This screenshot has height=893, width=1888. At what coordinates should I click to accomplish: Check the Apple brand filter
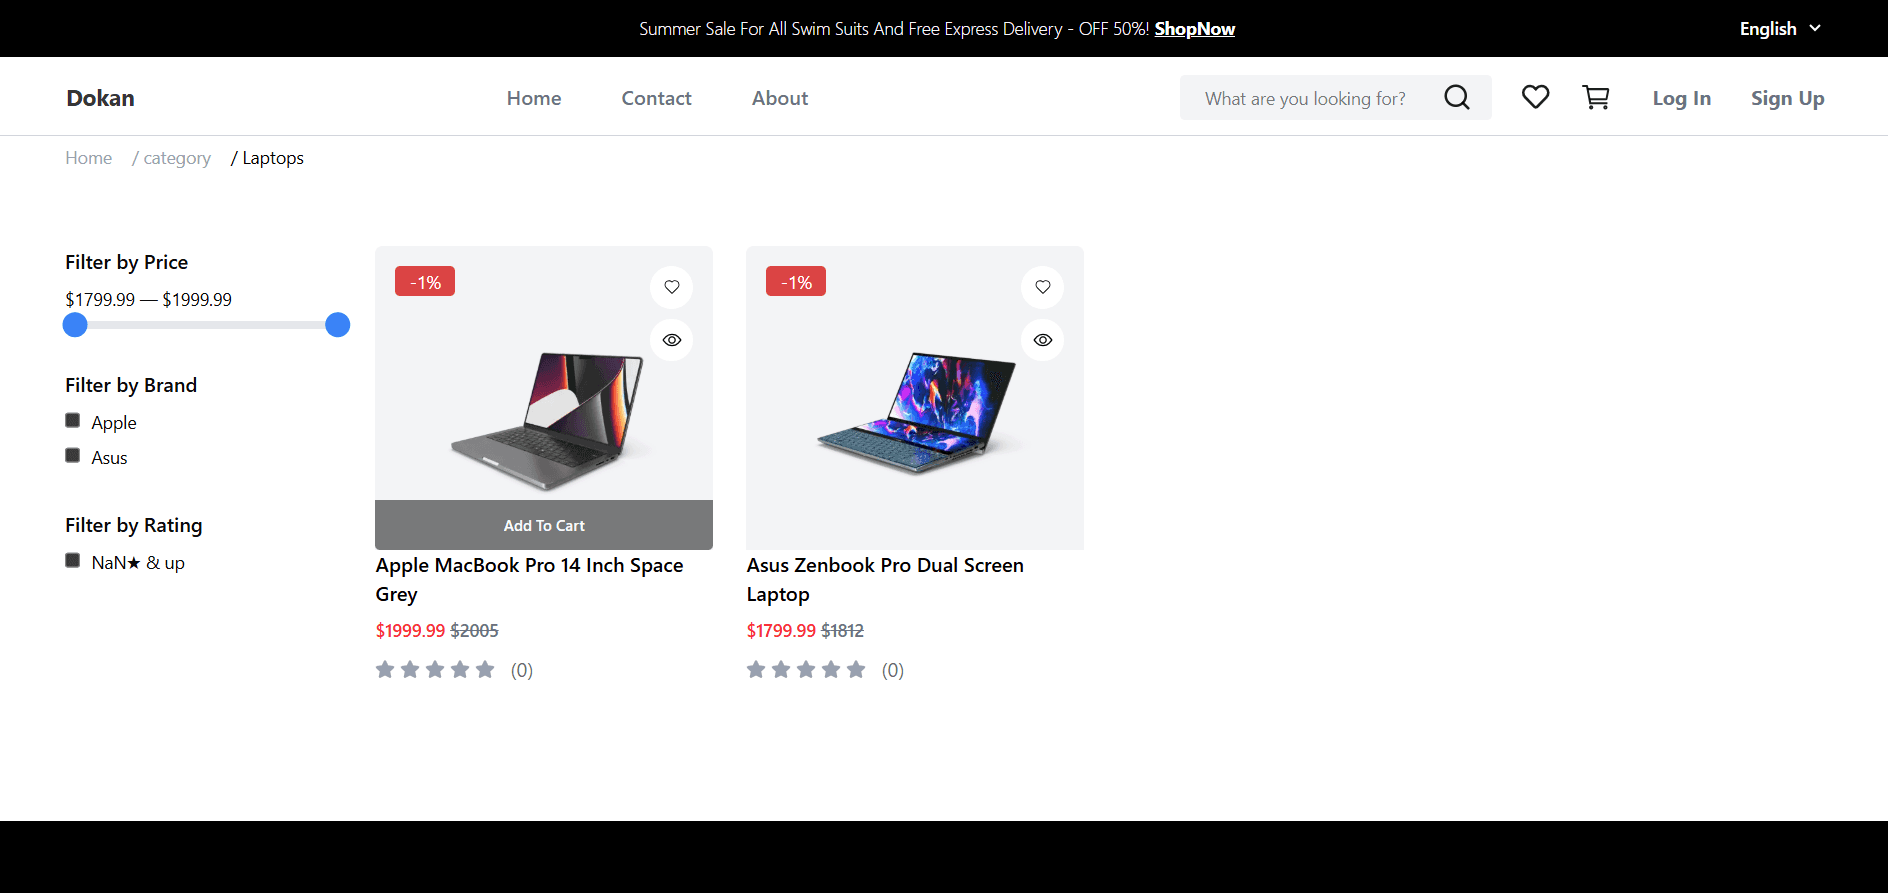pos(73,421)
